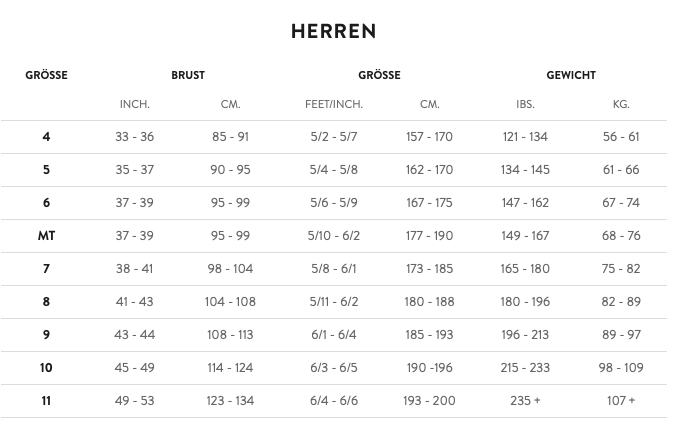The image size is (688, 439).
Task: Select weight value 180 - 196
Action: [525, 302]
